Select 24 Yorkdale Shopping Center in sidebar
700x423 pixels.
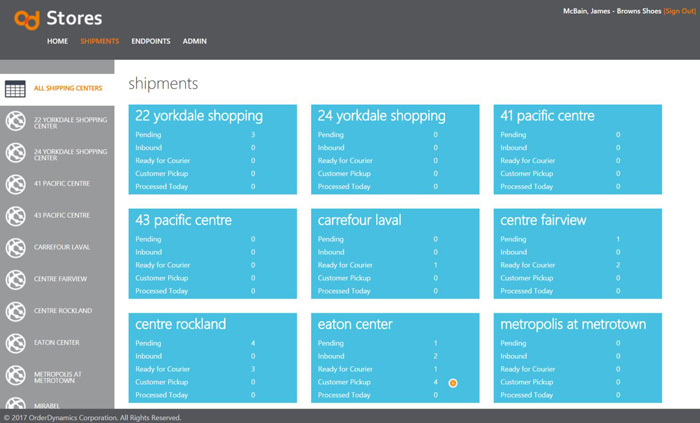click(x=57, y=153)
